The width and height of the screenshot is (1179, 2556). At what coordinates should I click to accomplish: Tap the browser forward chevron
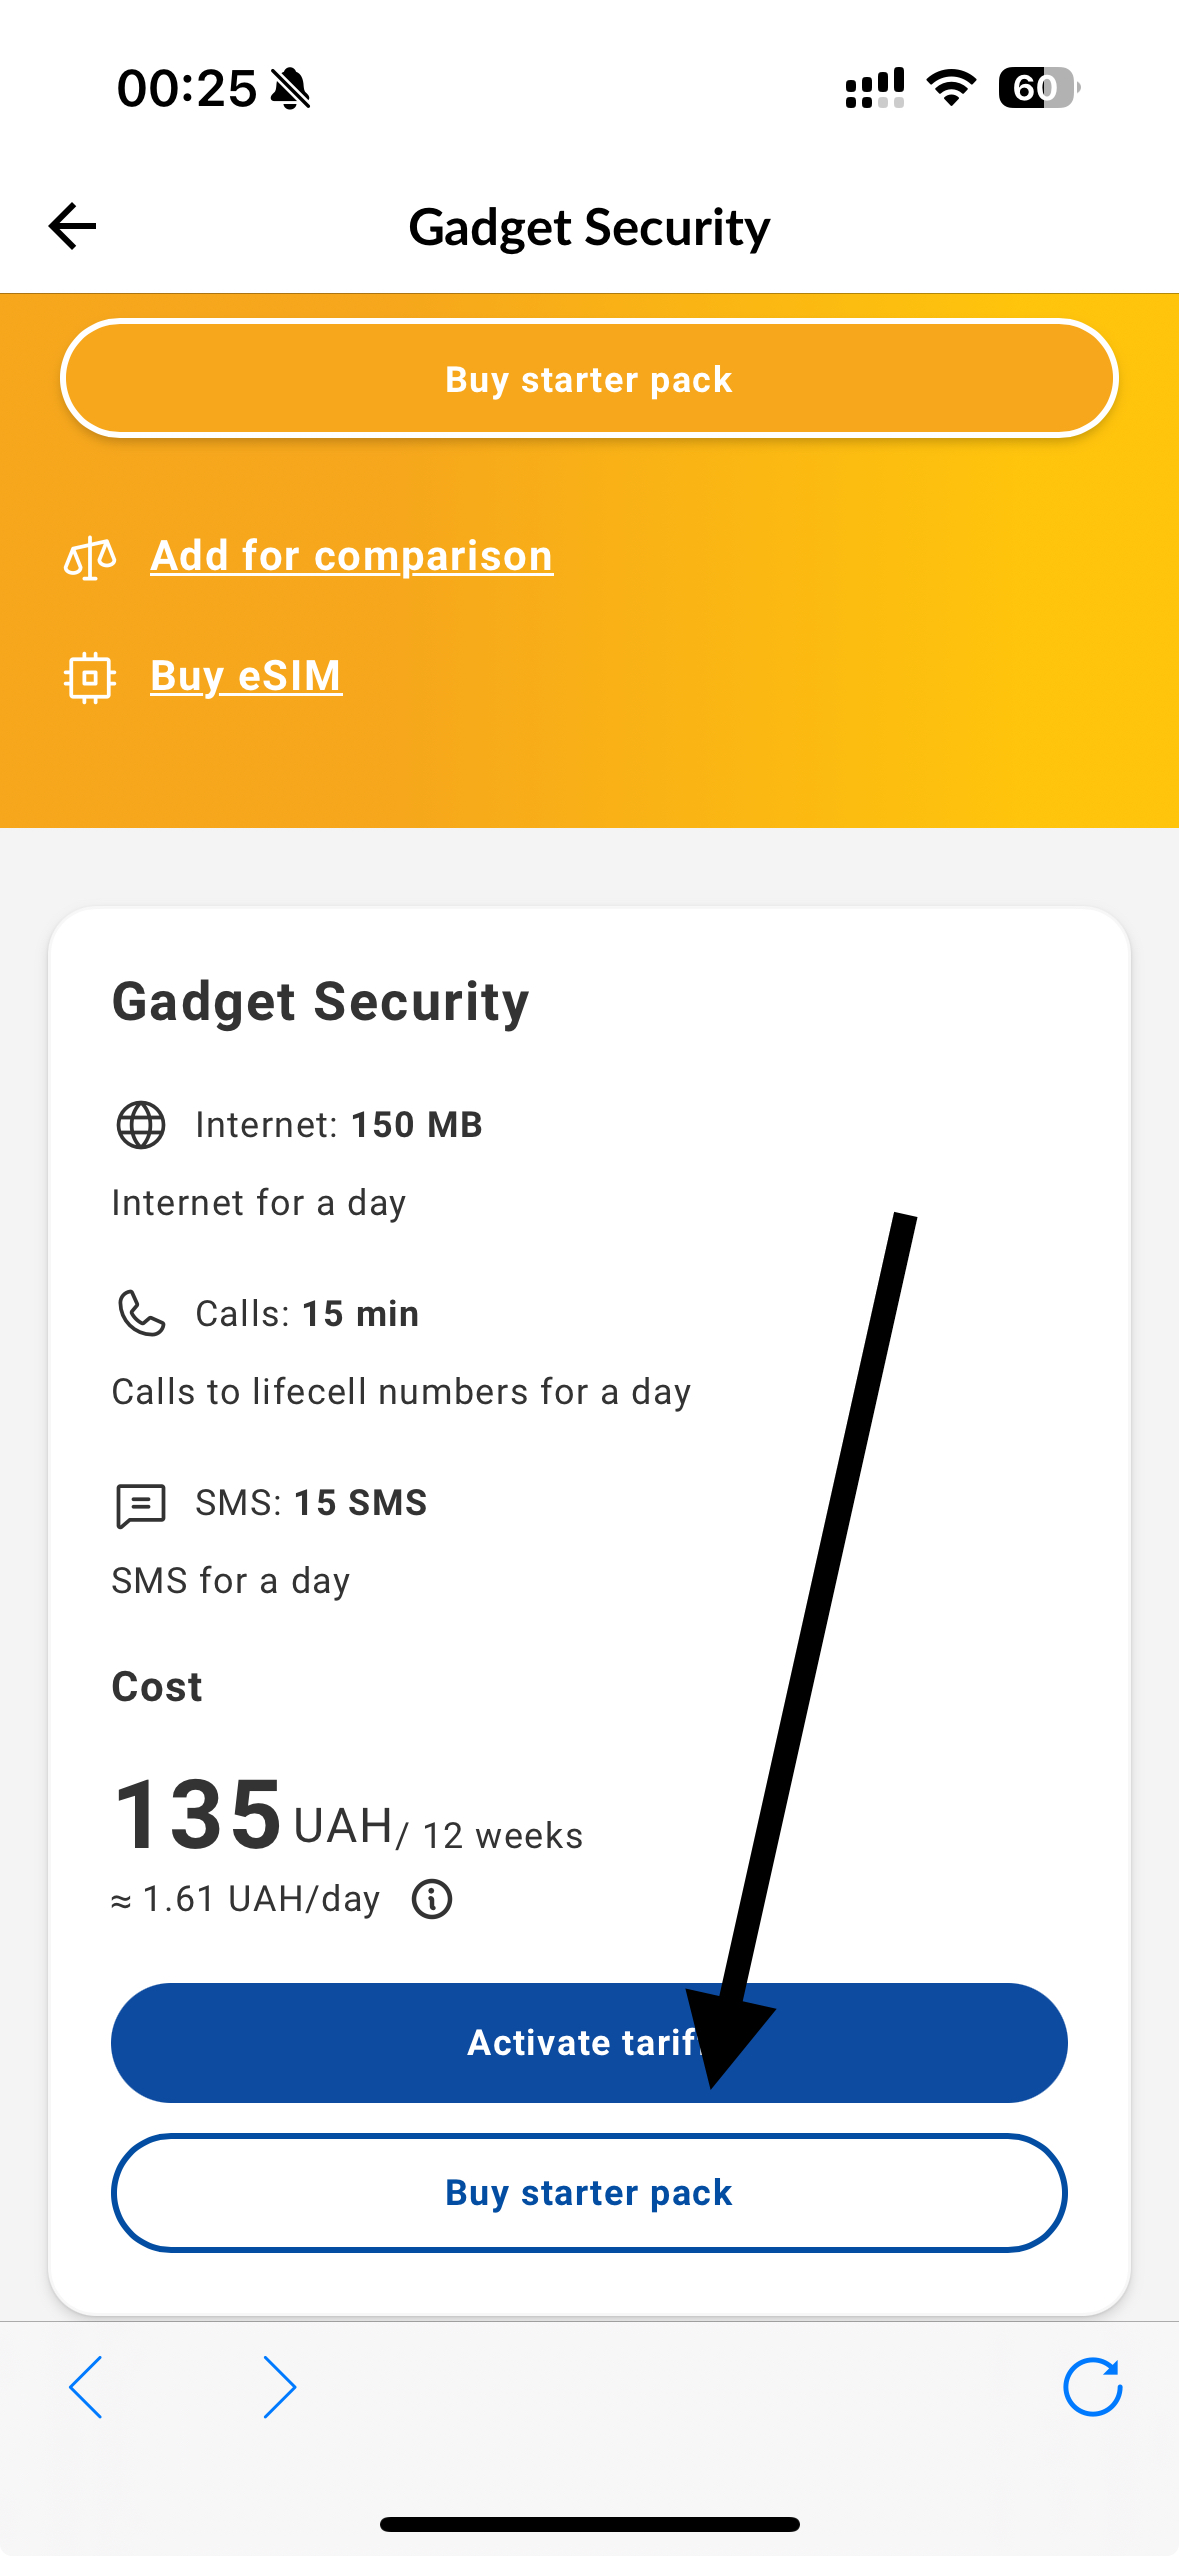point(279,2387)
